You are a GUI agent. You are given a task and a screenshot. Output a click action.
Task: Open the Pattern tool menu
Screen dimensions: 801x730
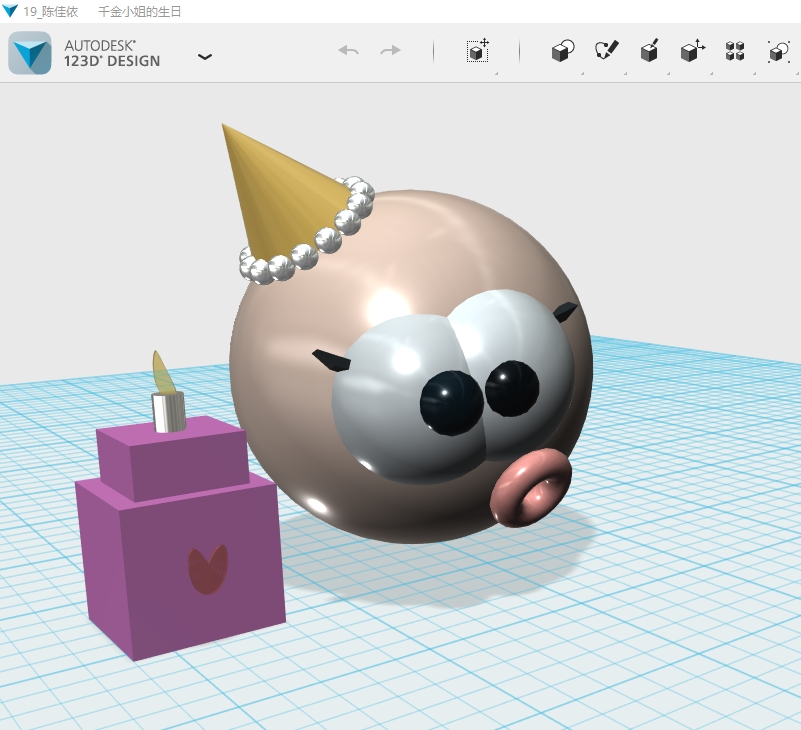point(735,51)
